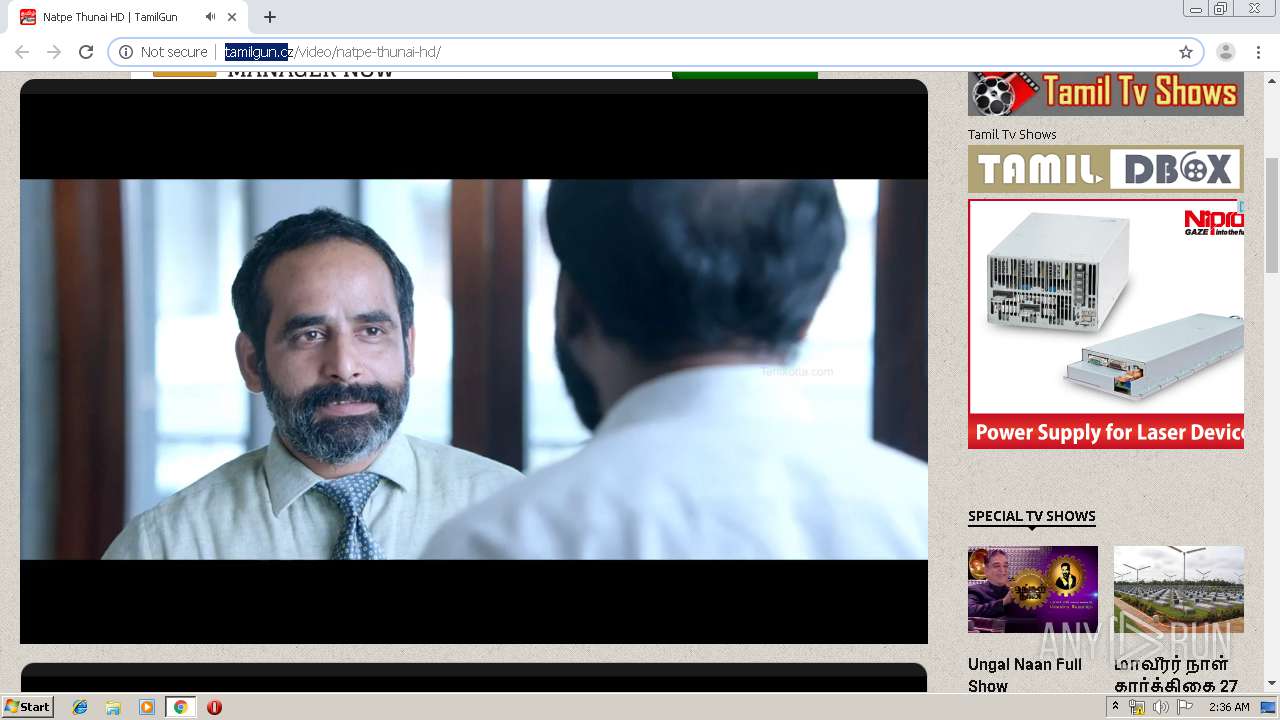Open the Ungal Naan Full Show thumbnail
The height and width of the screenshot is (720, 1280).
click(1033, 589)
